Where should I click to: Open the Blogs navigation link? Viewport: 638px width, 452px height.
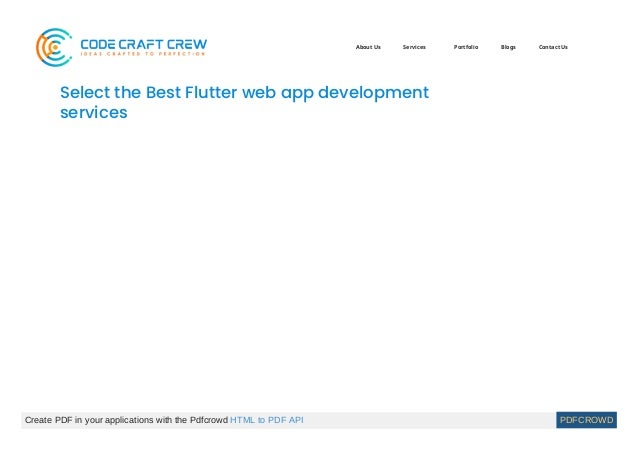pyautogui.click(x=508, y=47)
